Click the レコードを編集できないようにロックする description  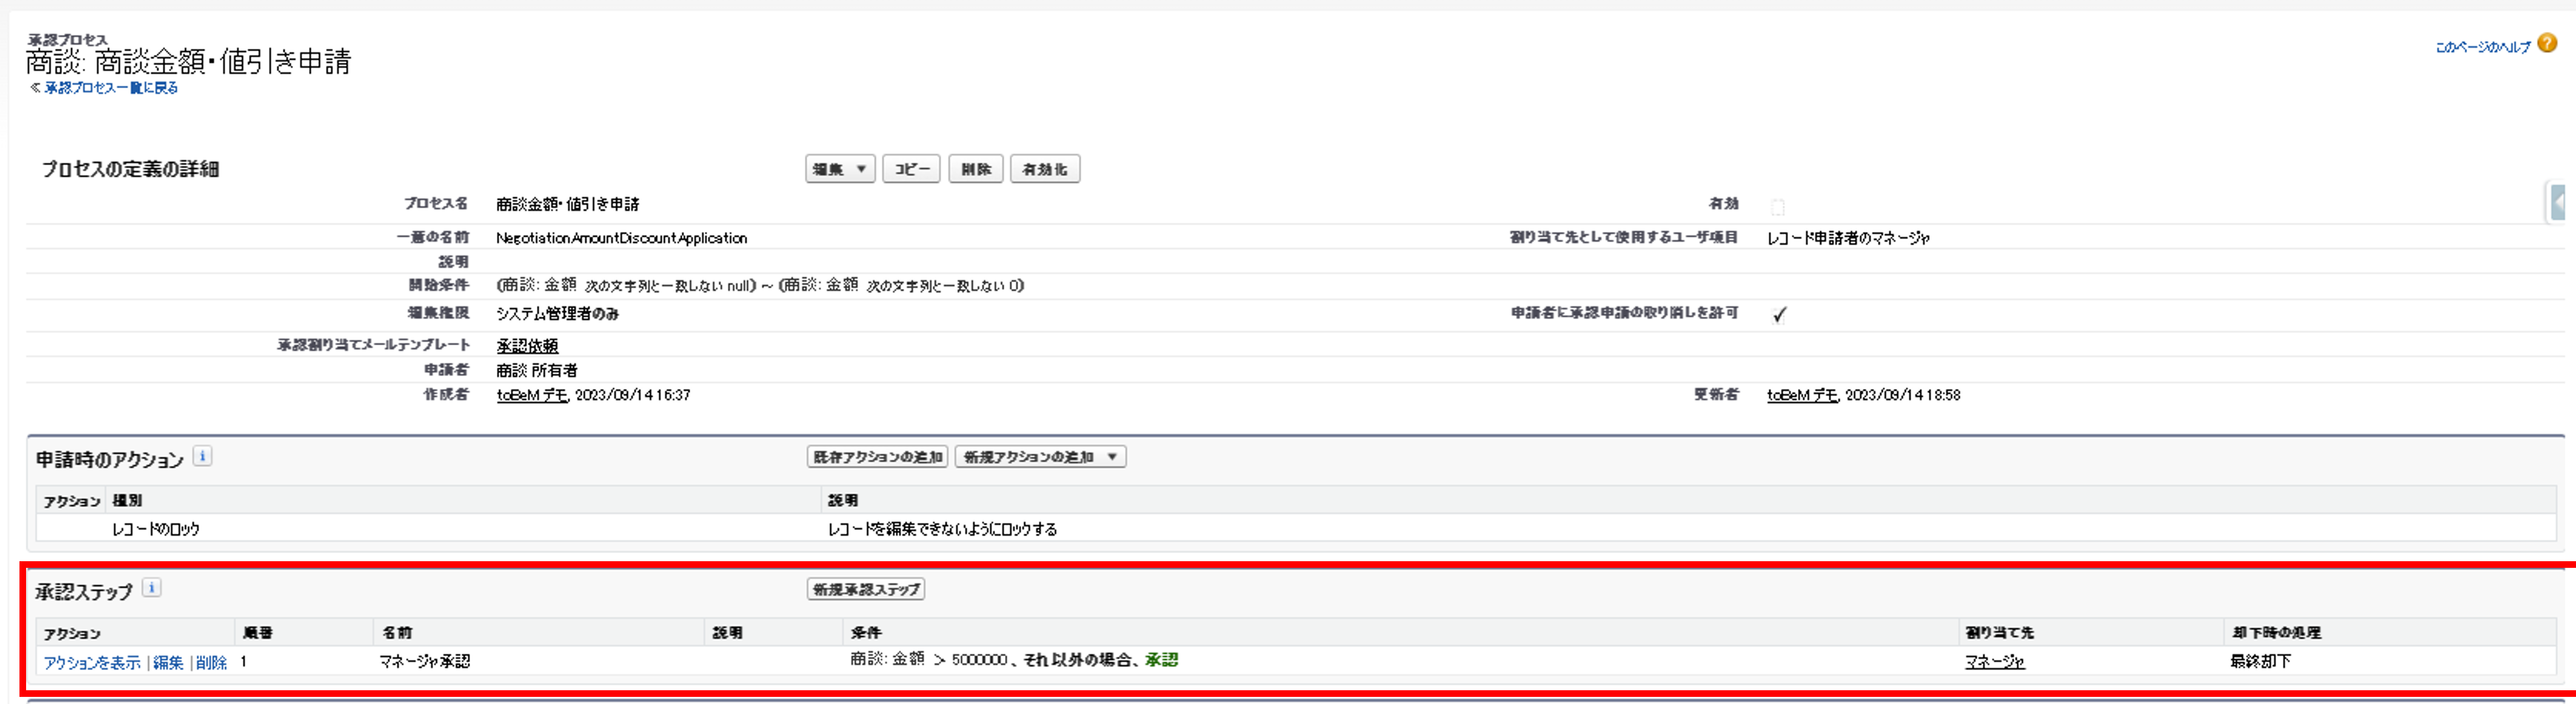[942, 529]
